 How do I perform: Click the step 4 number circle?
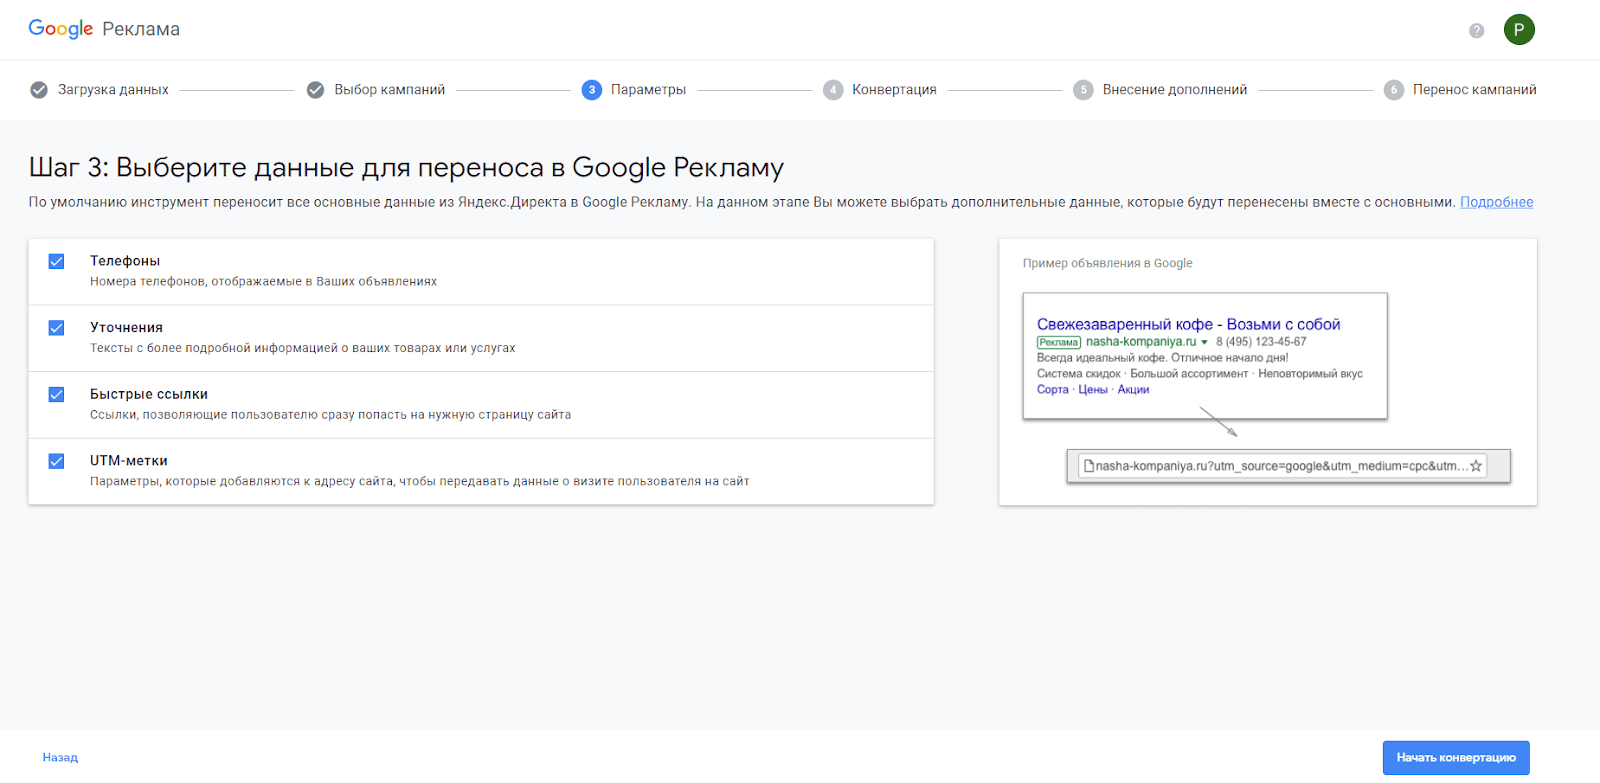click(833, 90)
